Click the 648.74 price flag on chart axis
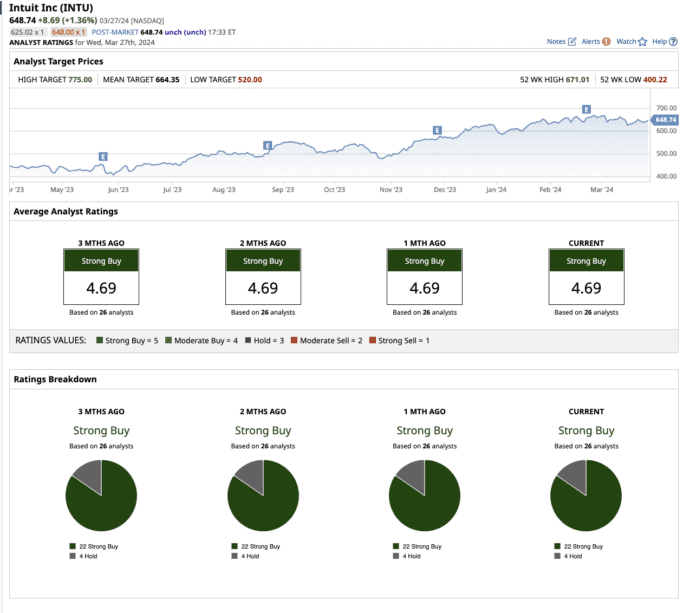The image size is (696, 613). (x=664, y=120)
